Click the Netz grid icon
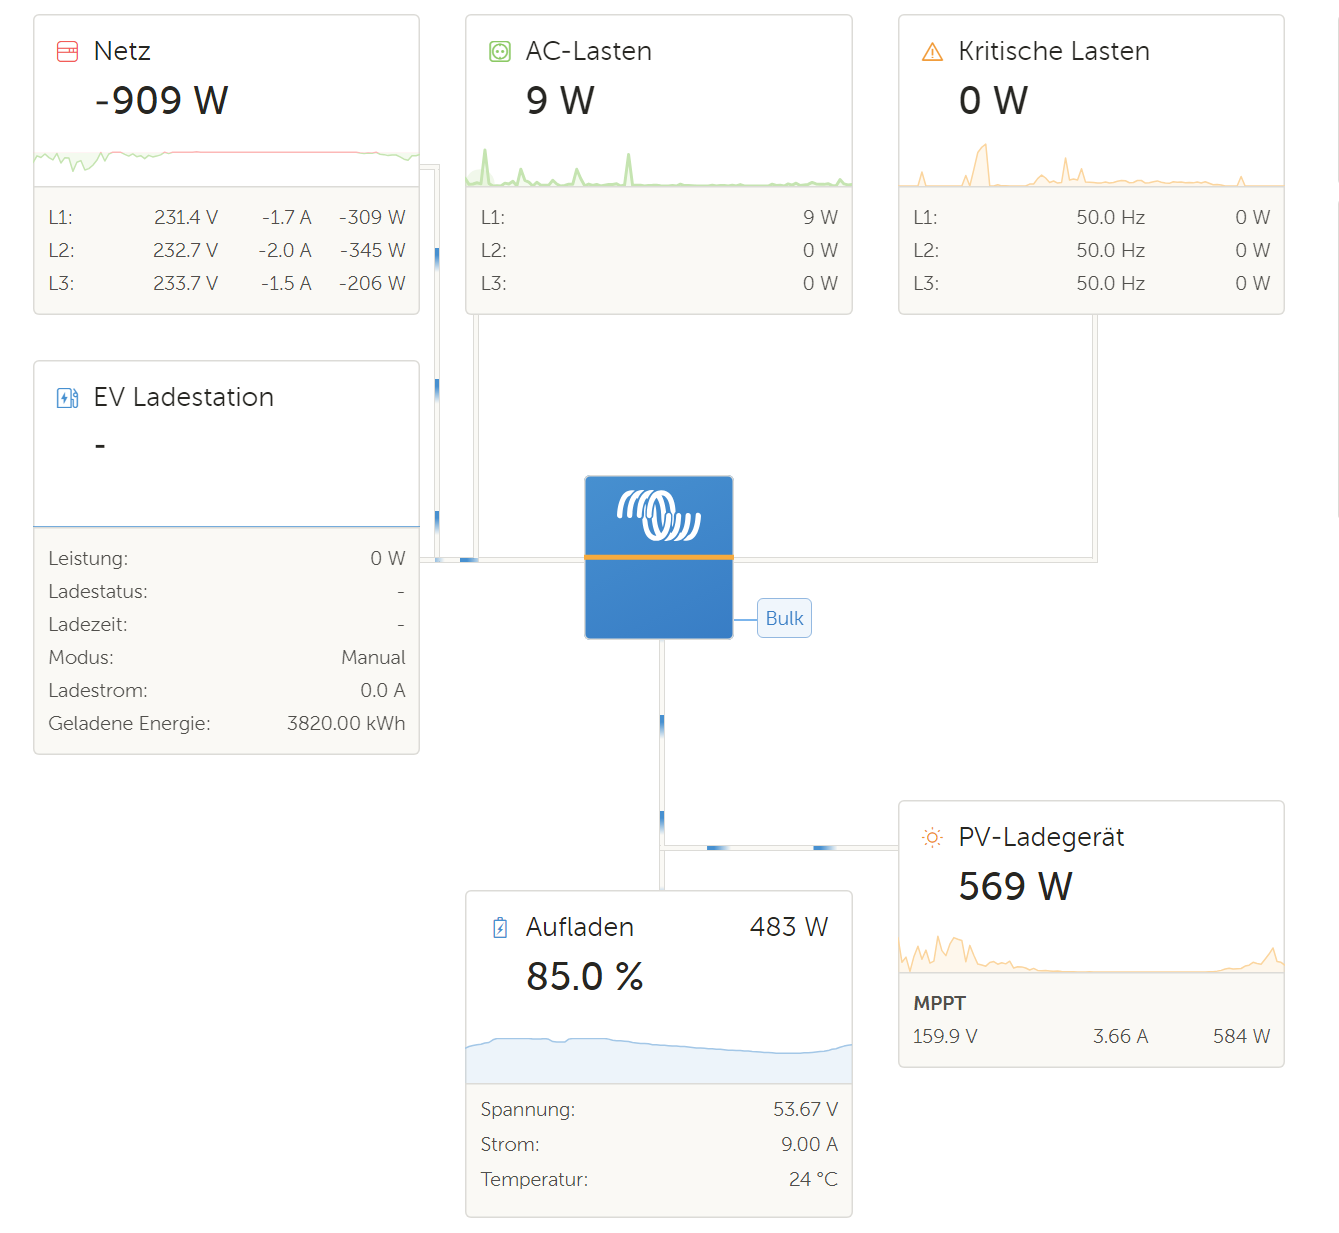Viewport: 1339px width, 1233px height. click(x=67, y=52)
